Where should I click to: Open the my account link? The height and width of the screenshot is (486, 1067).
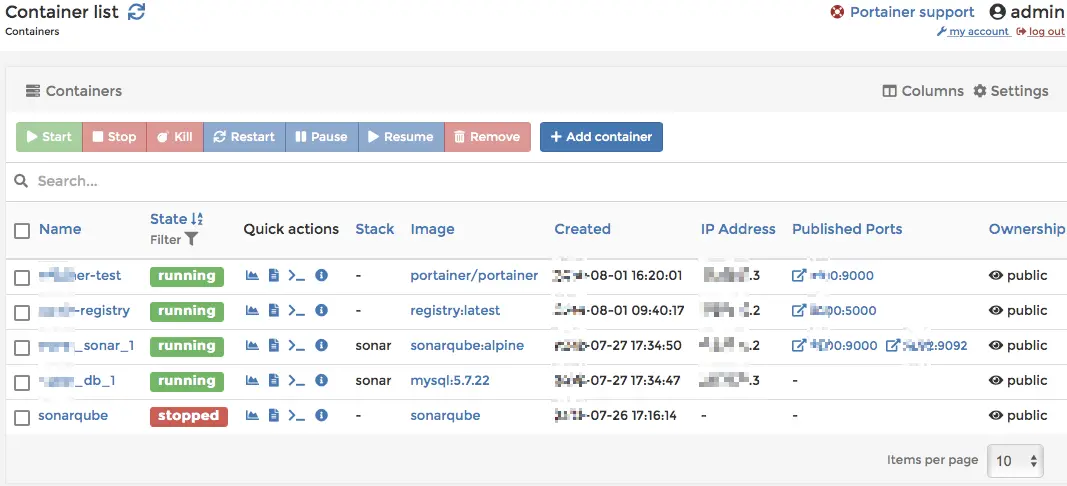tap(974, 31)
